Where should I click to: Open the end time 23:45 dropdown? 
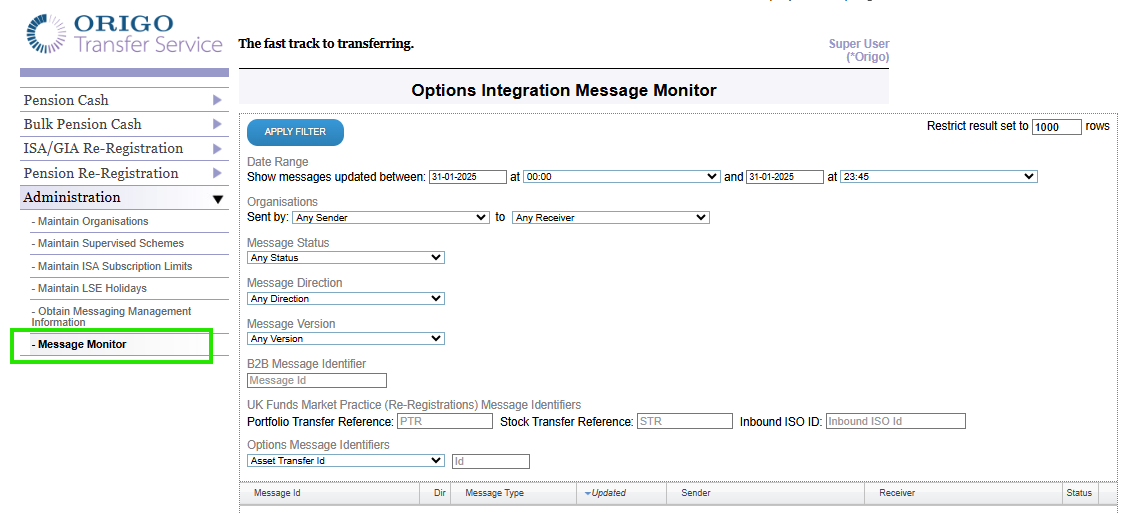click(939, 177)
